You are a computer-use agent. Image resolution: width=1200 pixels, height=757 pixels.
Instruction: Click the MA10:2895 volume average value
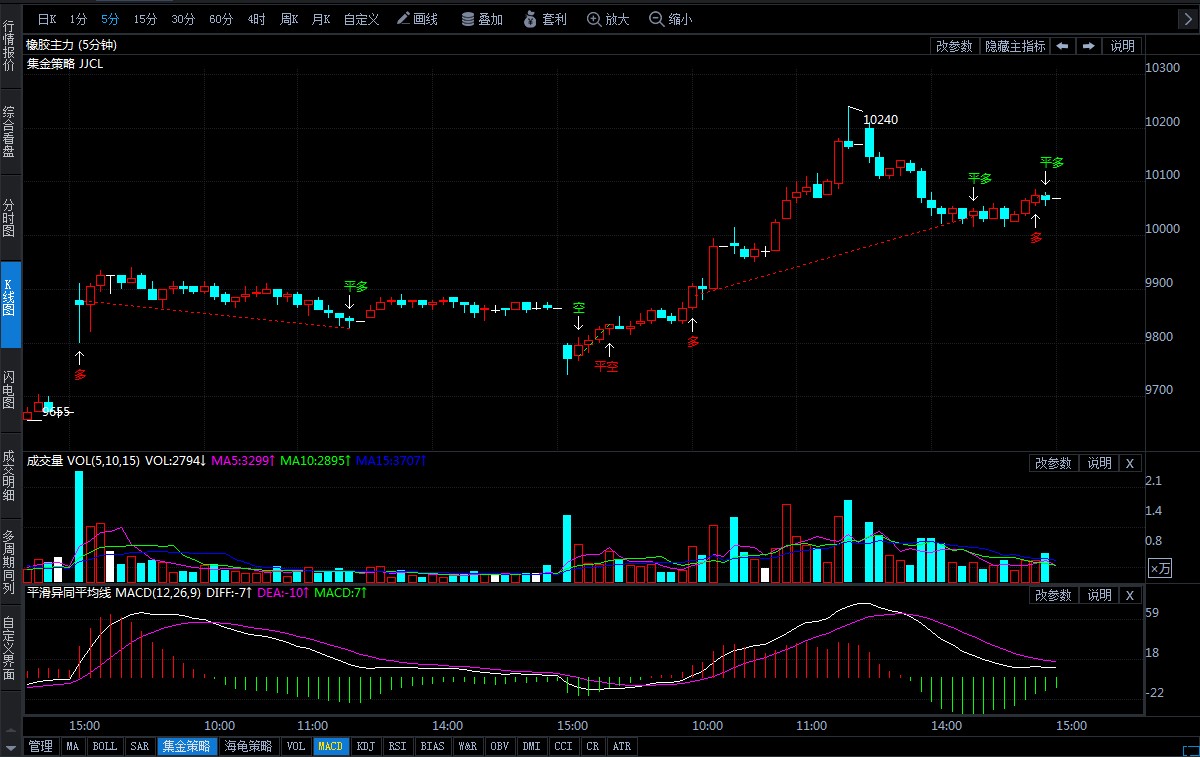pos(314,461)
